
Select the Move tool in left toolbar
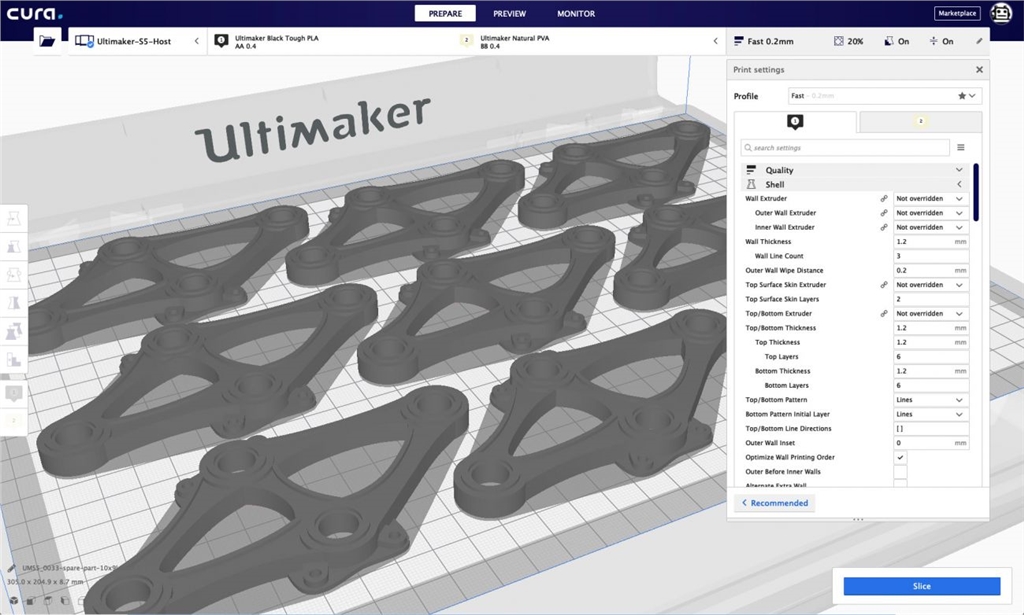point(14,218)
